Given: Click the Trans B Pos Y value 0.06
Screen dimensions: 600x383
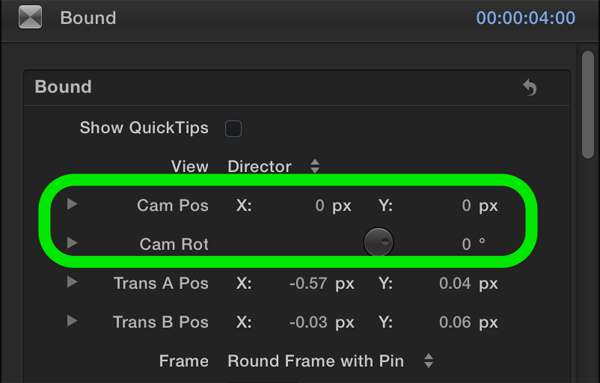Looking at the screenshot, I should [x=455, y=322].
